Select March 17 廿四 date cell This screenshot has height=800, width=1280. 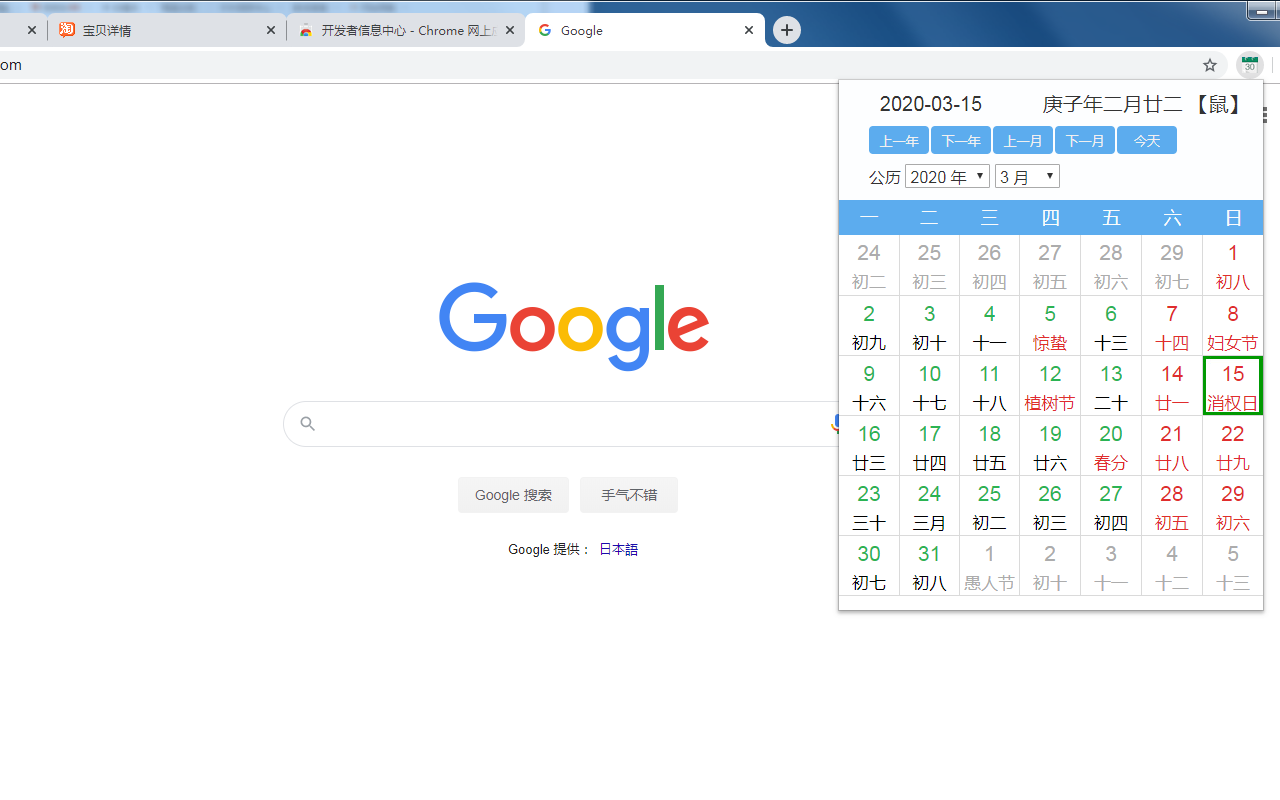929,446
